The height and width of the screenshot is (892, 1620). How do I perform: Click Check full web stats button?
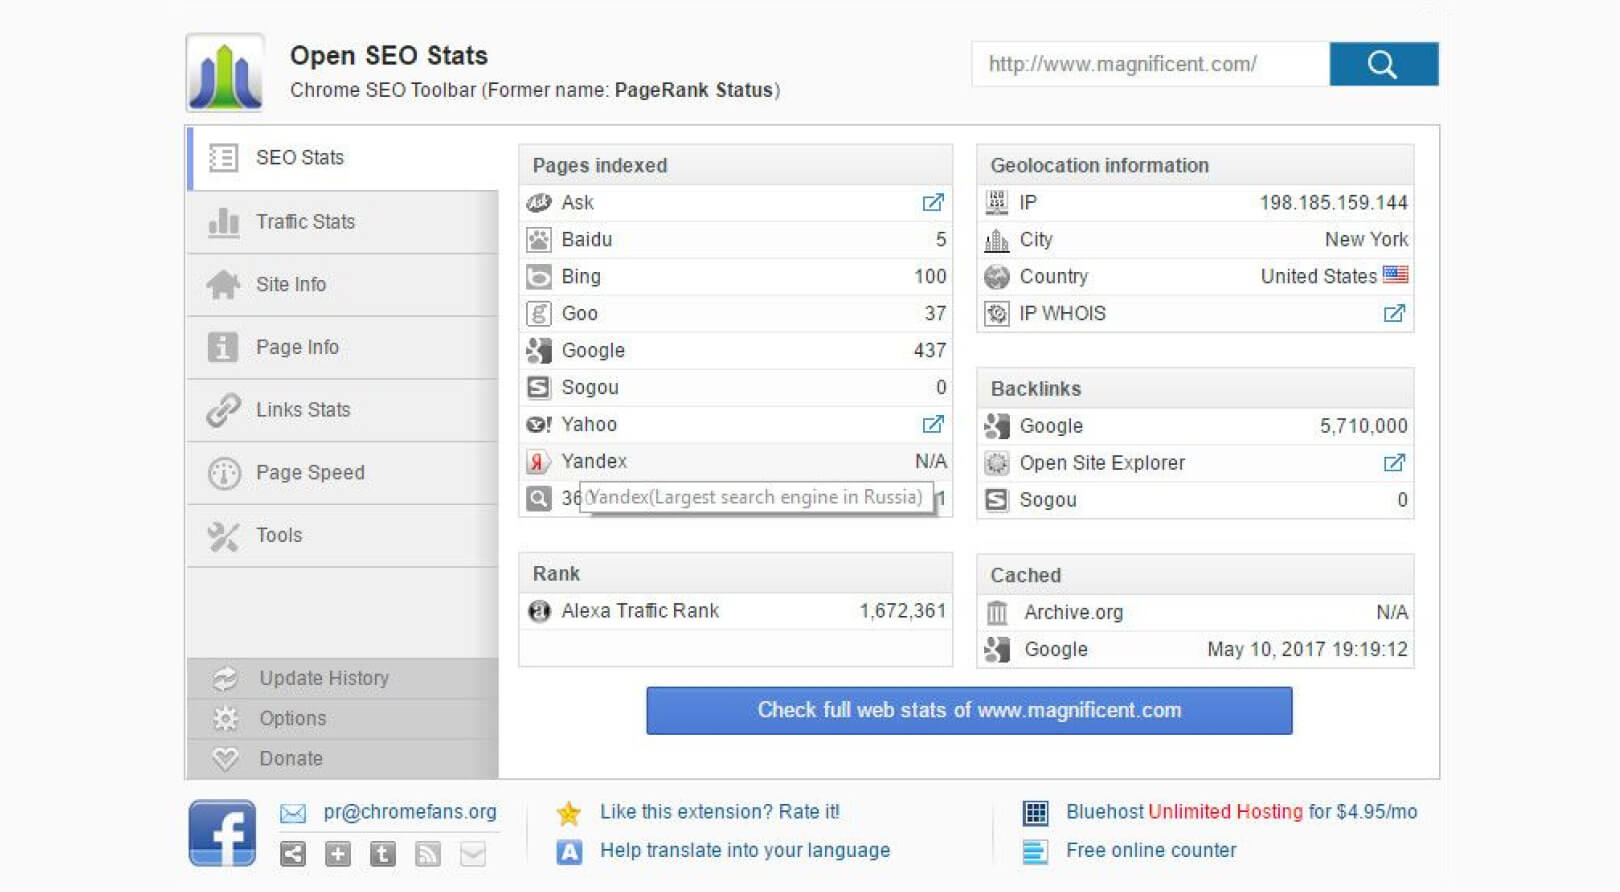(x=968, y=710)
